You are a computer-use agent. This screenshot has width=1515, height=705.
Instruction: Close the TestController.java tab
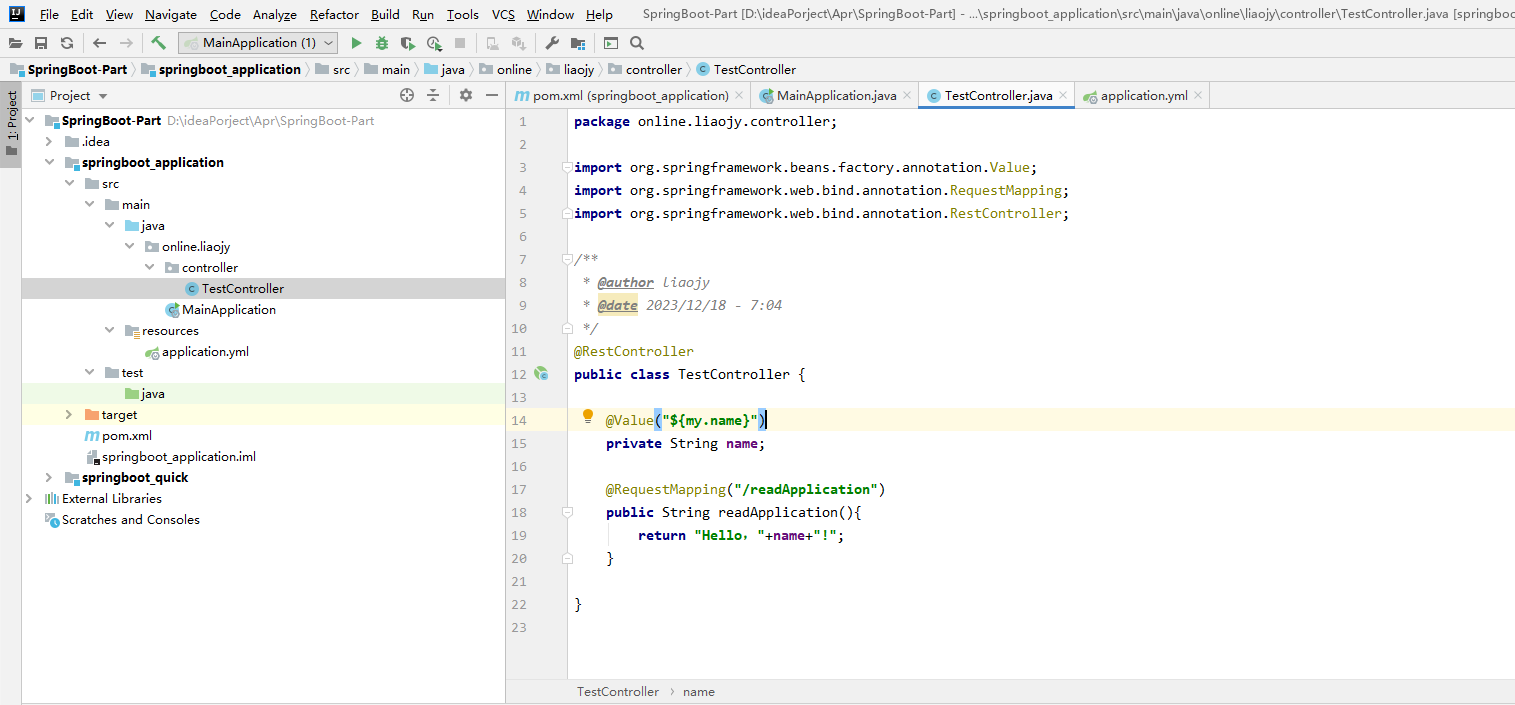tap(1063, 96)
